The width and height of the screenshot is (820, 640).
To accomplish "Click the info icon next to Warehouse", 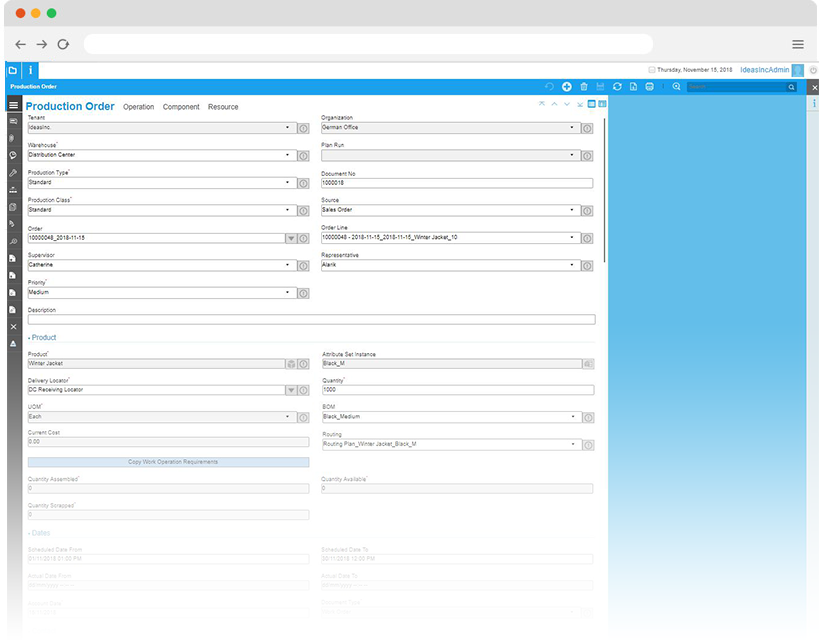I will coord(303,155).
